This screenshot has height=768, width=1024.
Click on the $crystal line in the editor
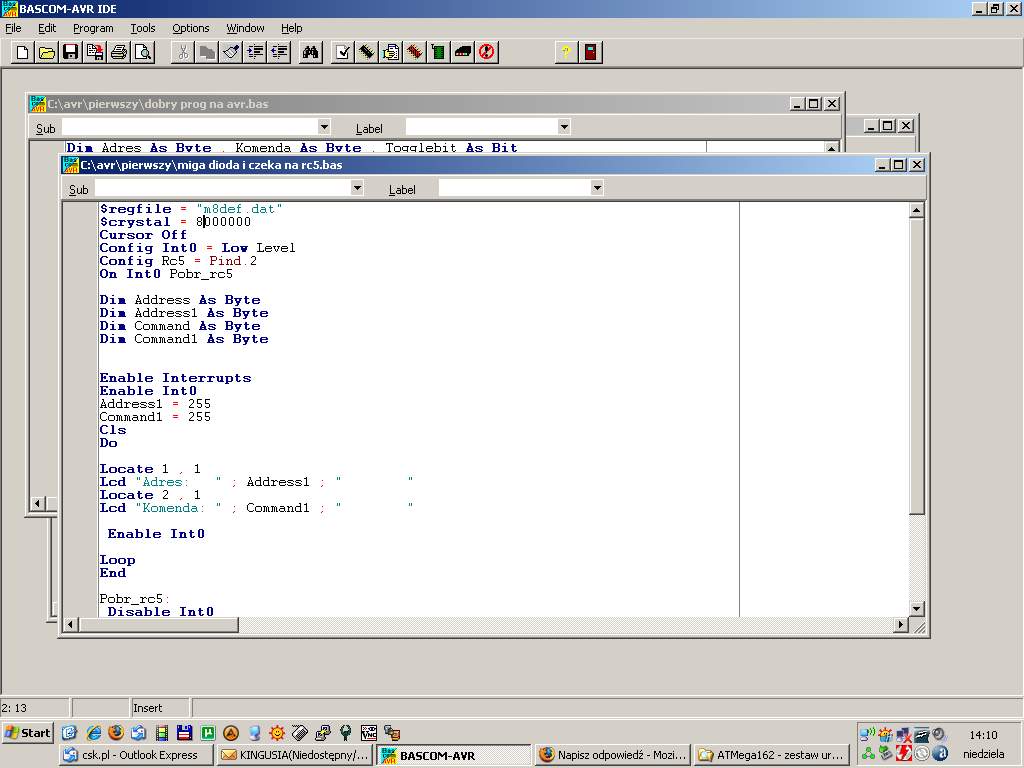(175, 222)
